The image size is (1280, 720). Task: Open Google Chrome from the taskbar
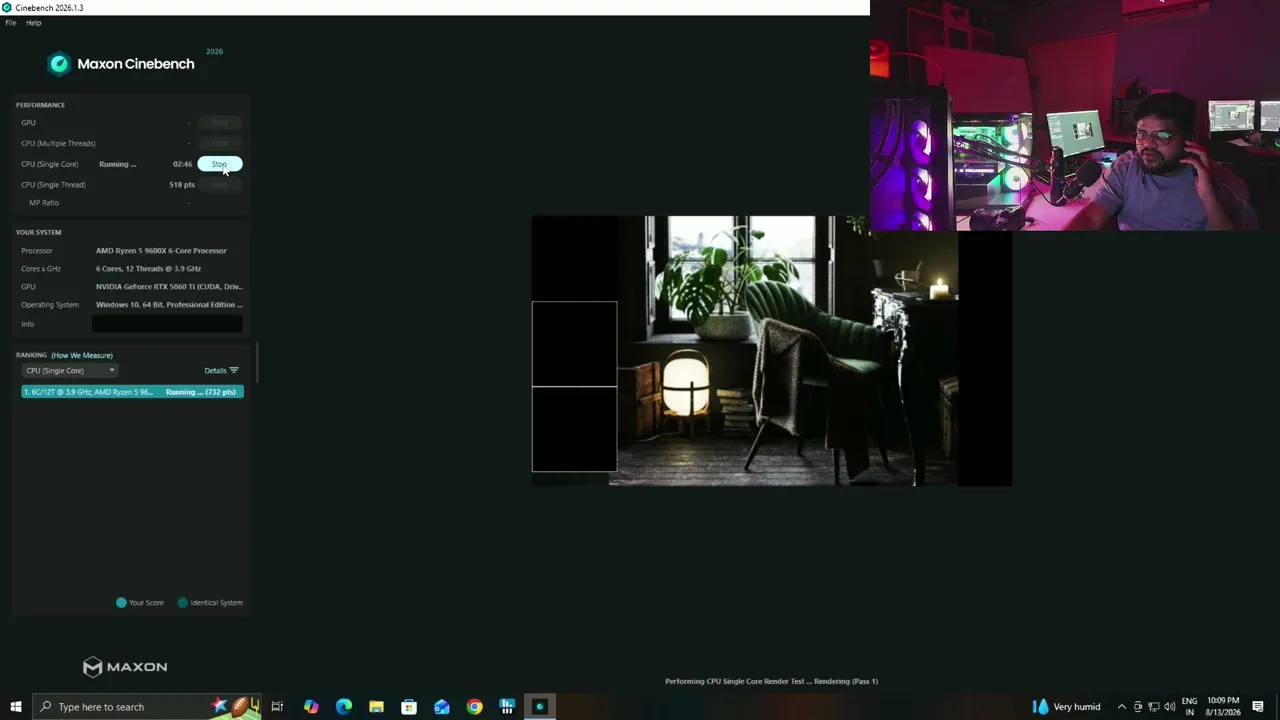(474, 707)
